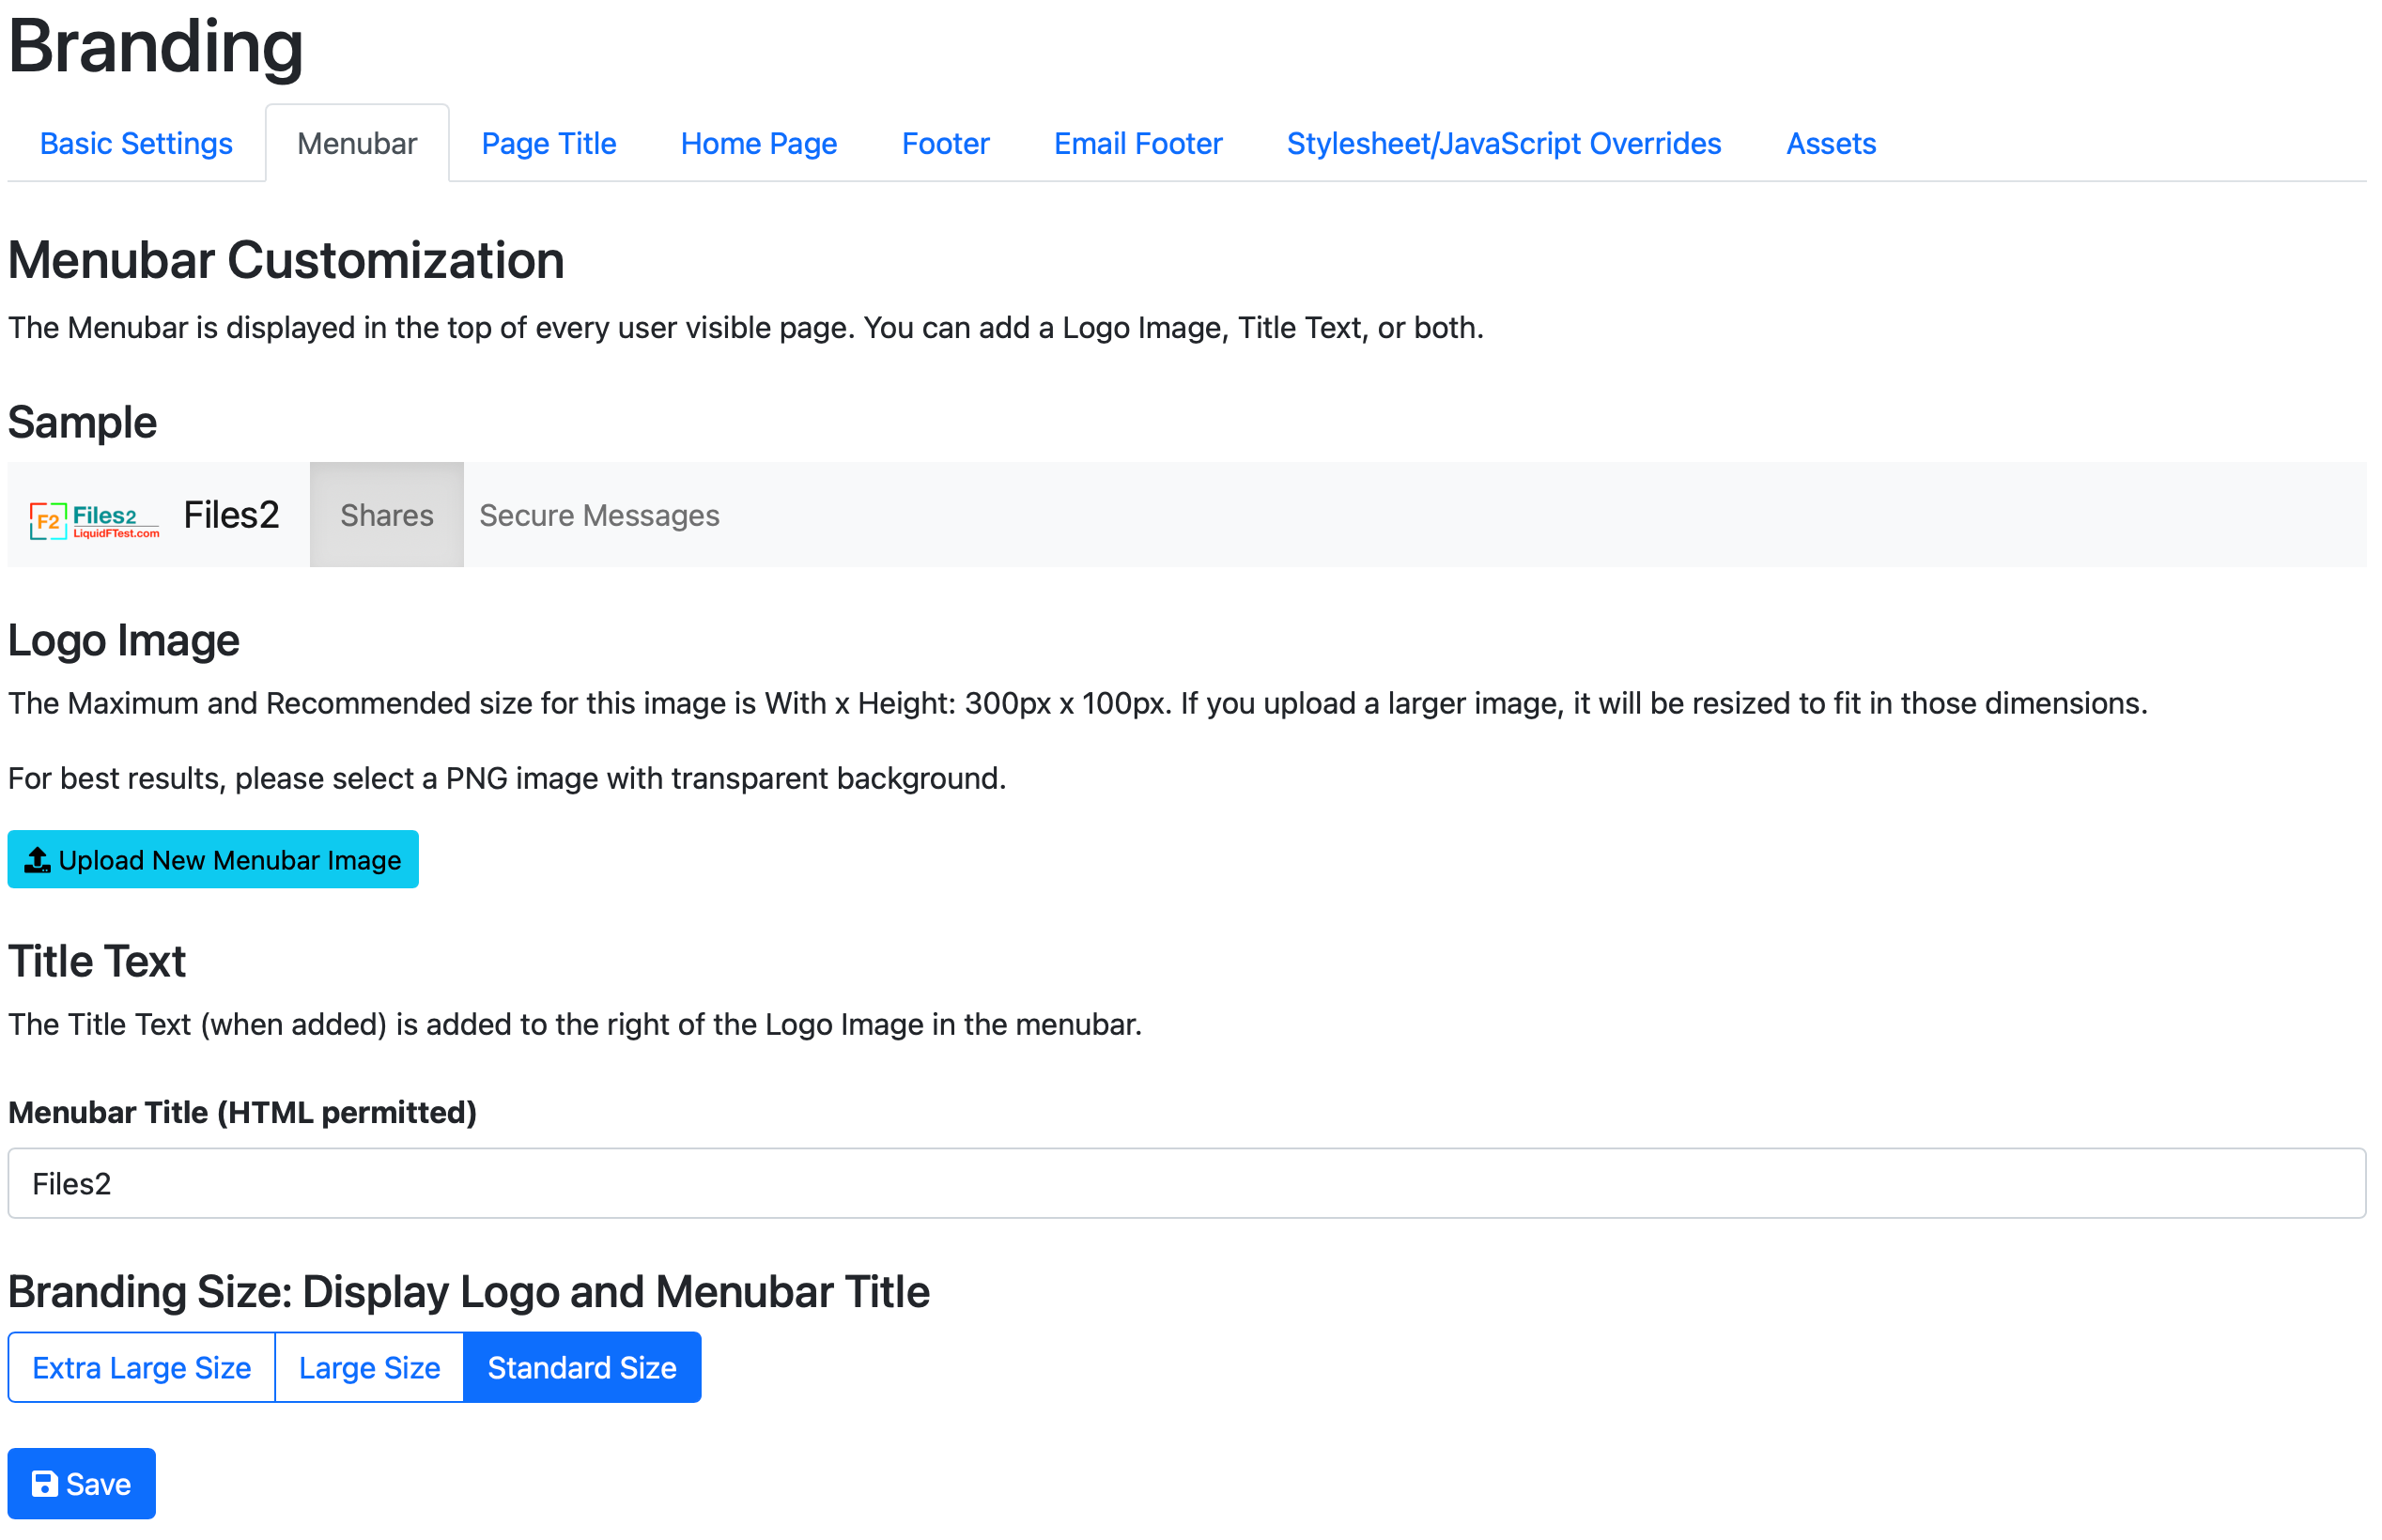Open the Footer tab

click(945, 143)
